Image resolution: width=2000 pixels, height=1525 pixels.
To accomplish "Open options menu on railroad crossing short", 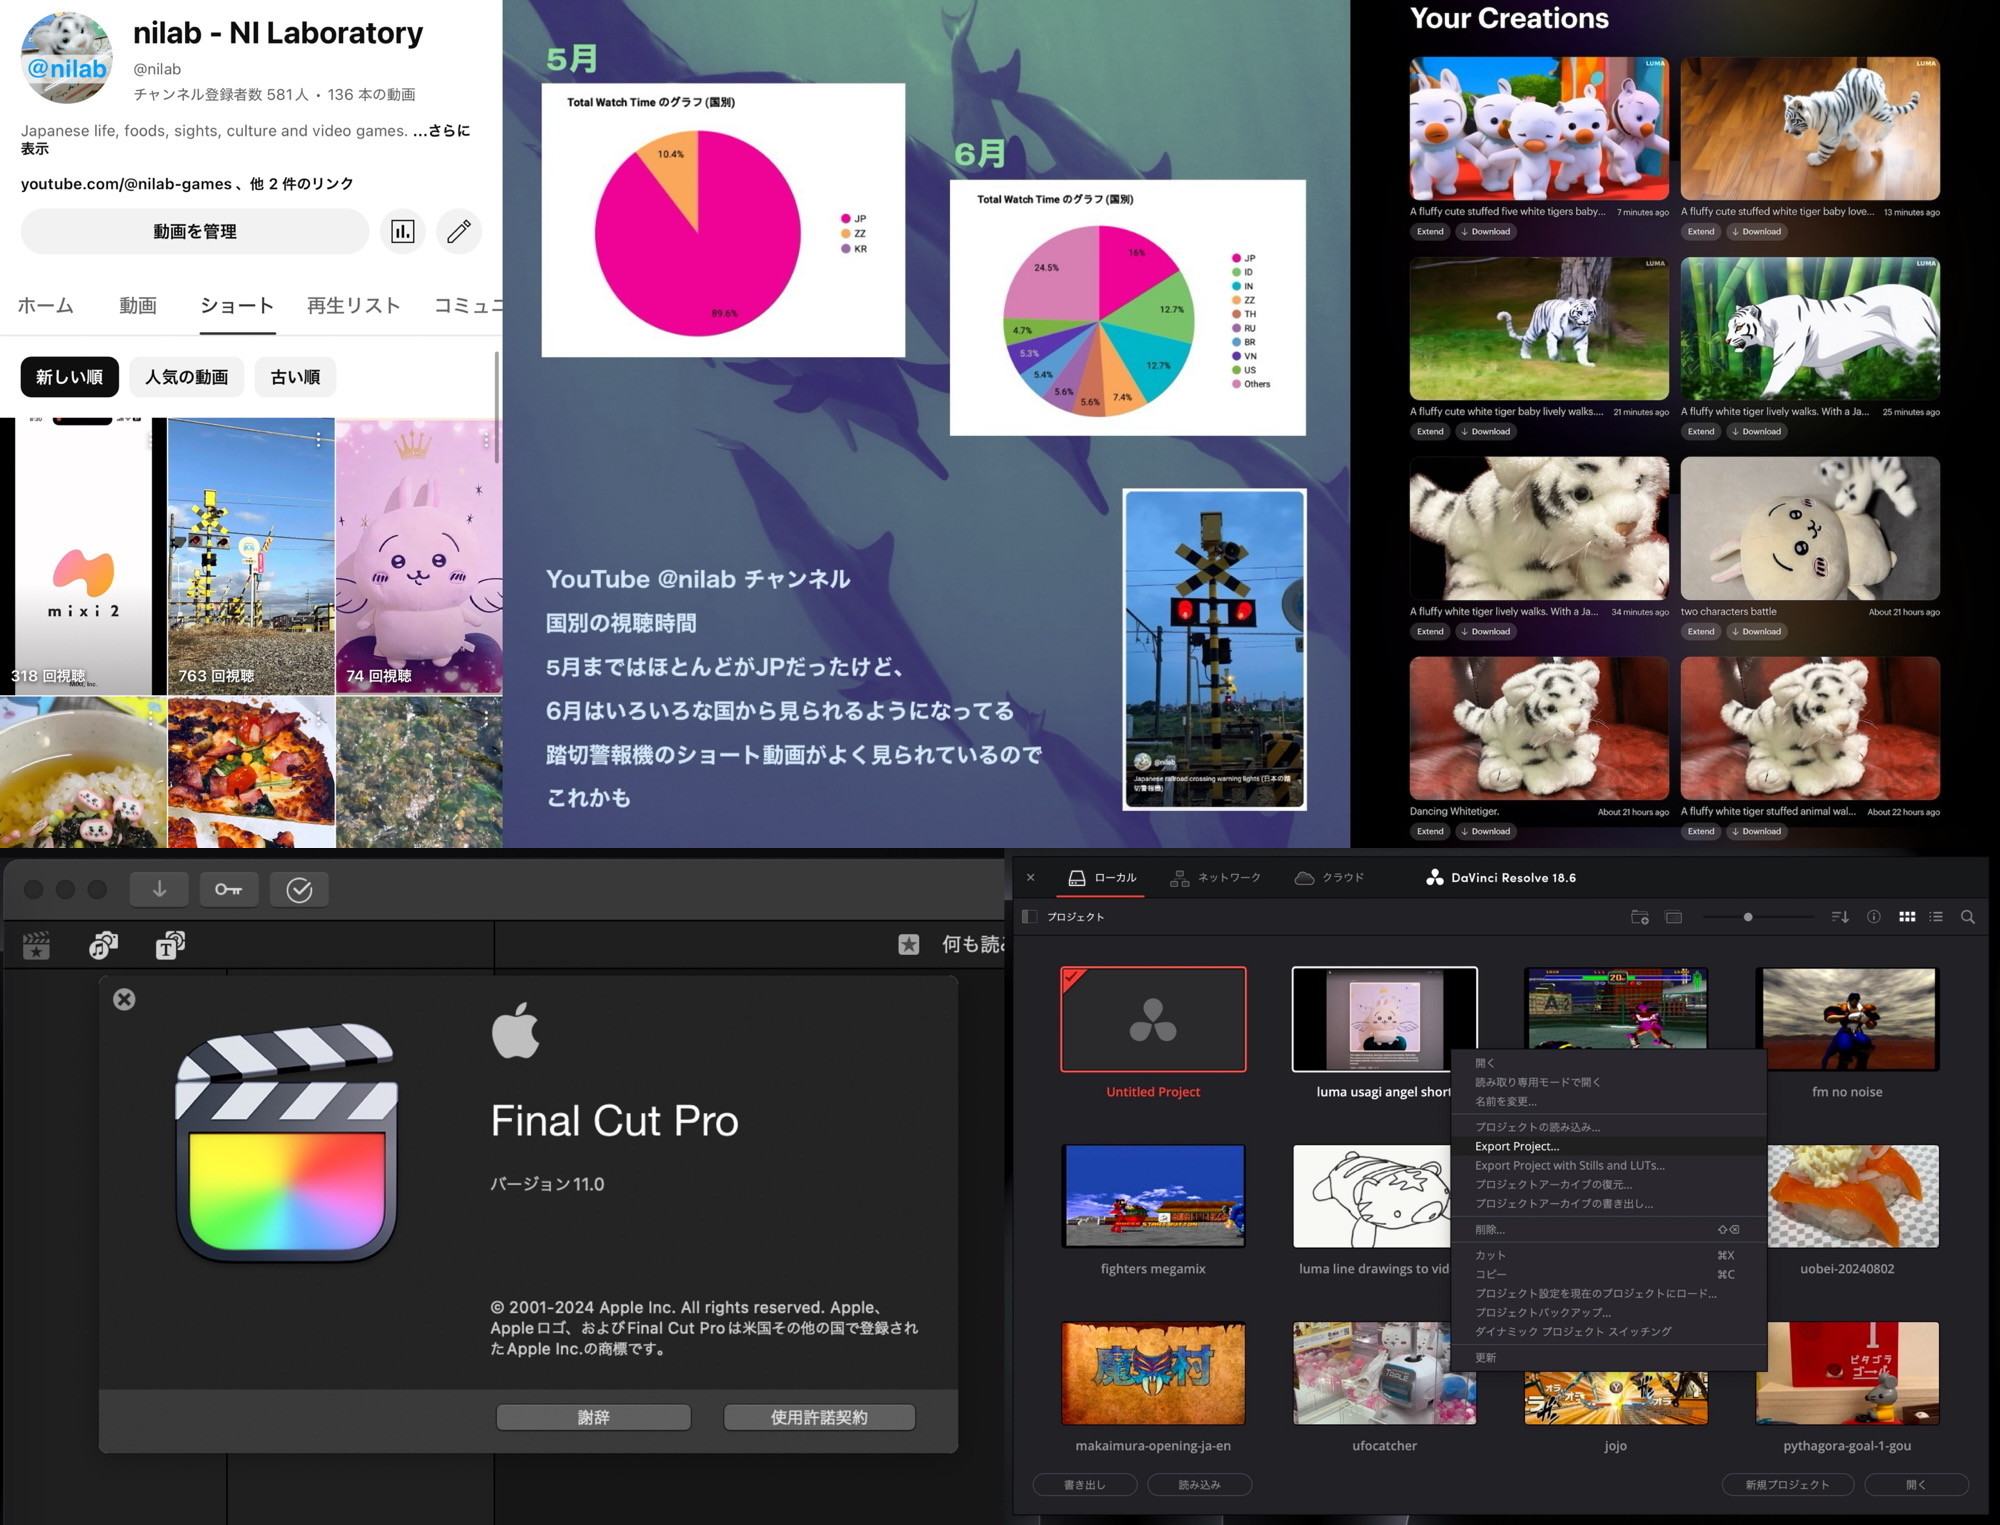I will (x=318, y=440).
